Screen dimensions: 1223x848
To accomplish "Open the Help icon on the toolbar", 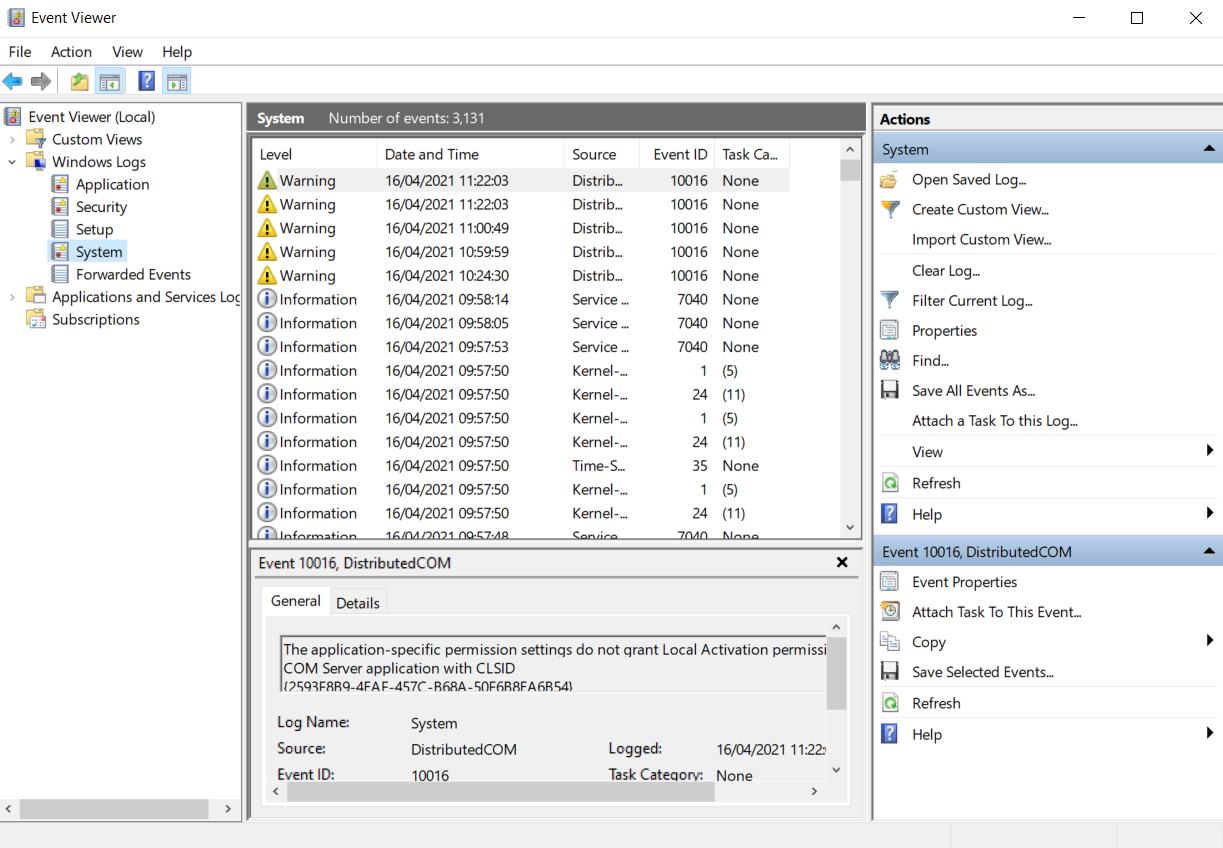I will [146, 81].
